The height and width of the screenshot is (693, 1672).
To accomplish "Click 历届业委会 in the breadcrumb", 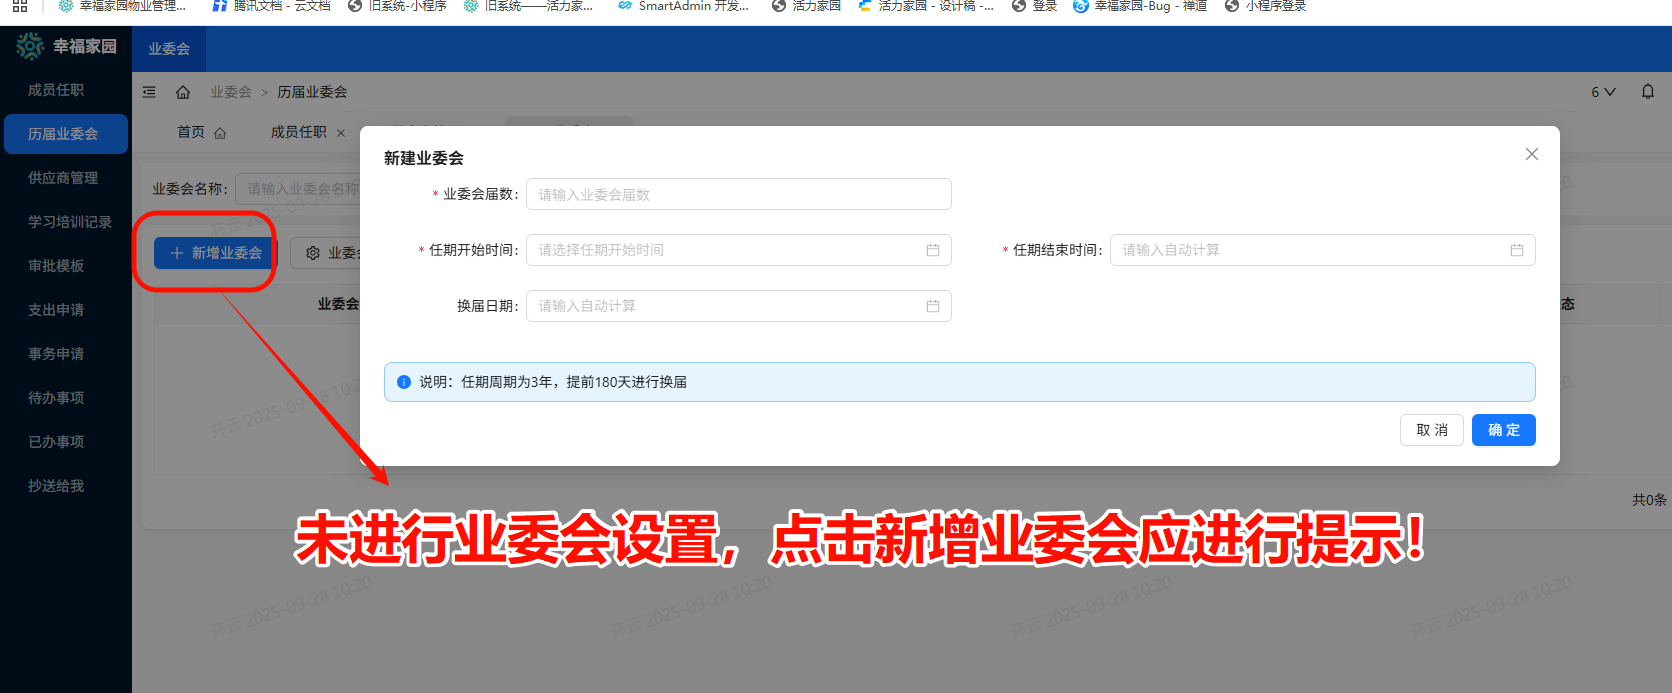I will [312, 92].
